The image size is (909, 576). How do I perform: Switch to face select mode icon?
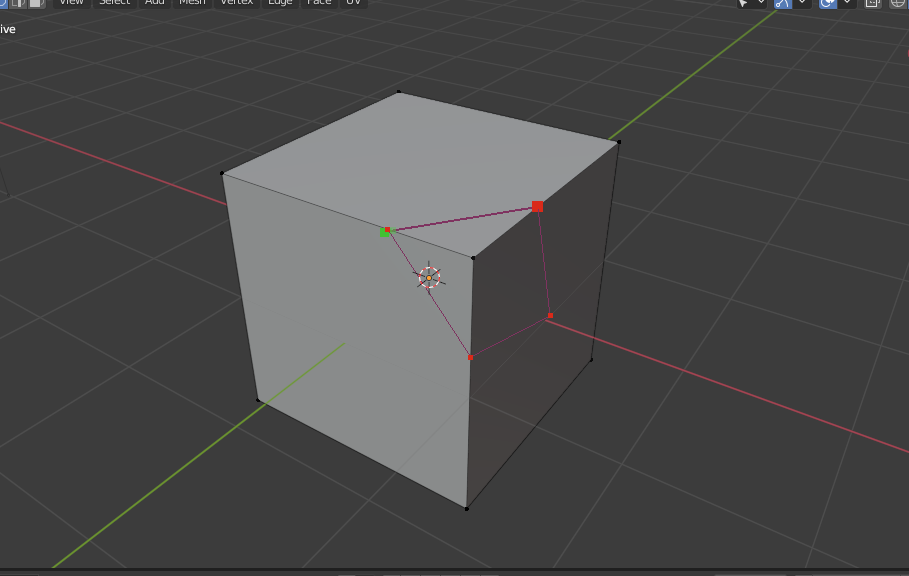37,2
